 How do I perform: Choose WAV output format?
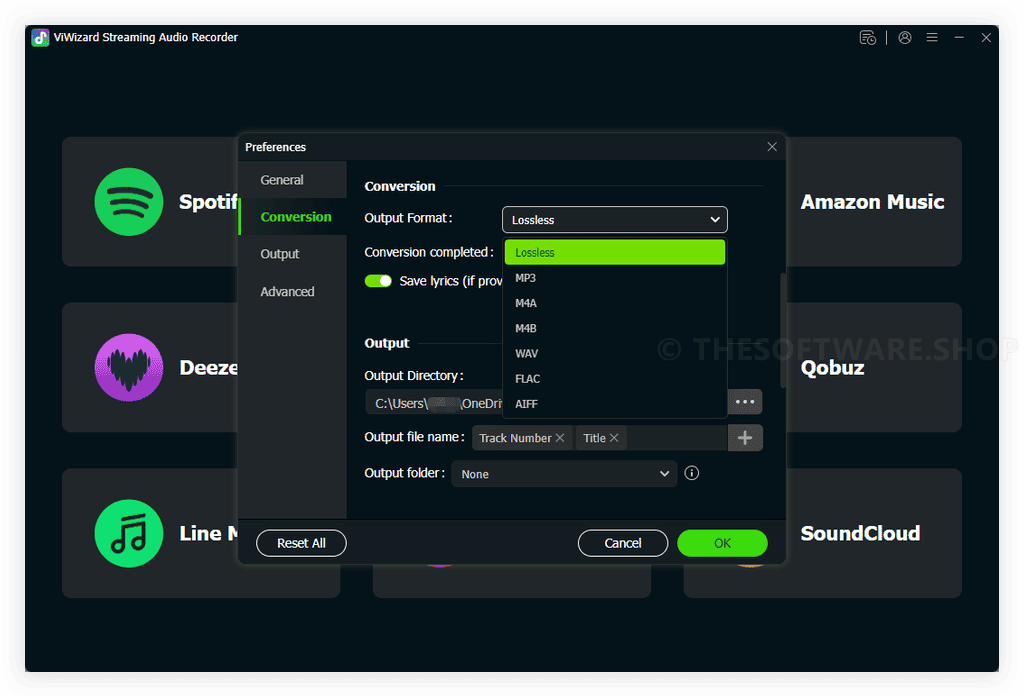pos(615,353)
